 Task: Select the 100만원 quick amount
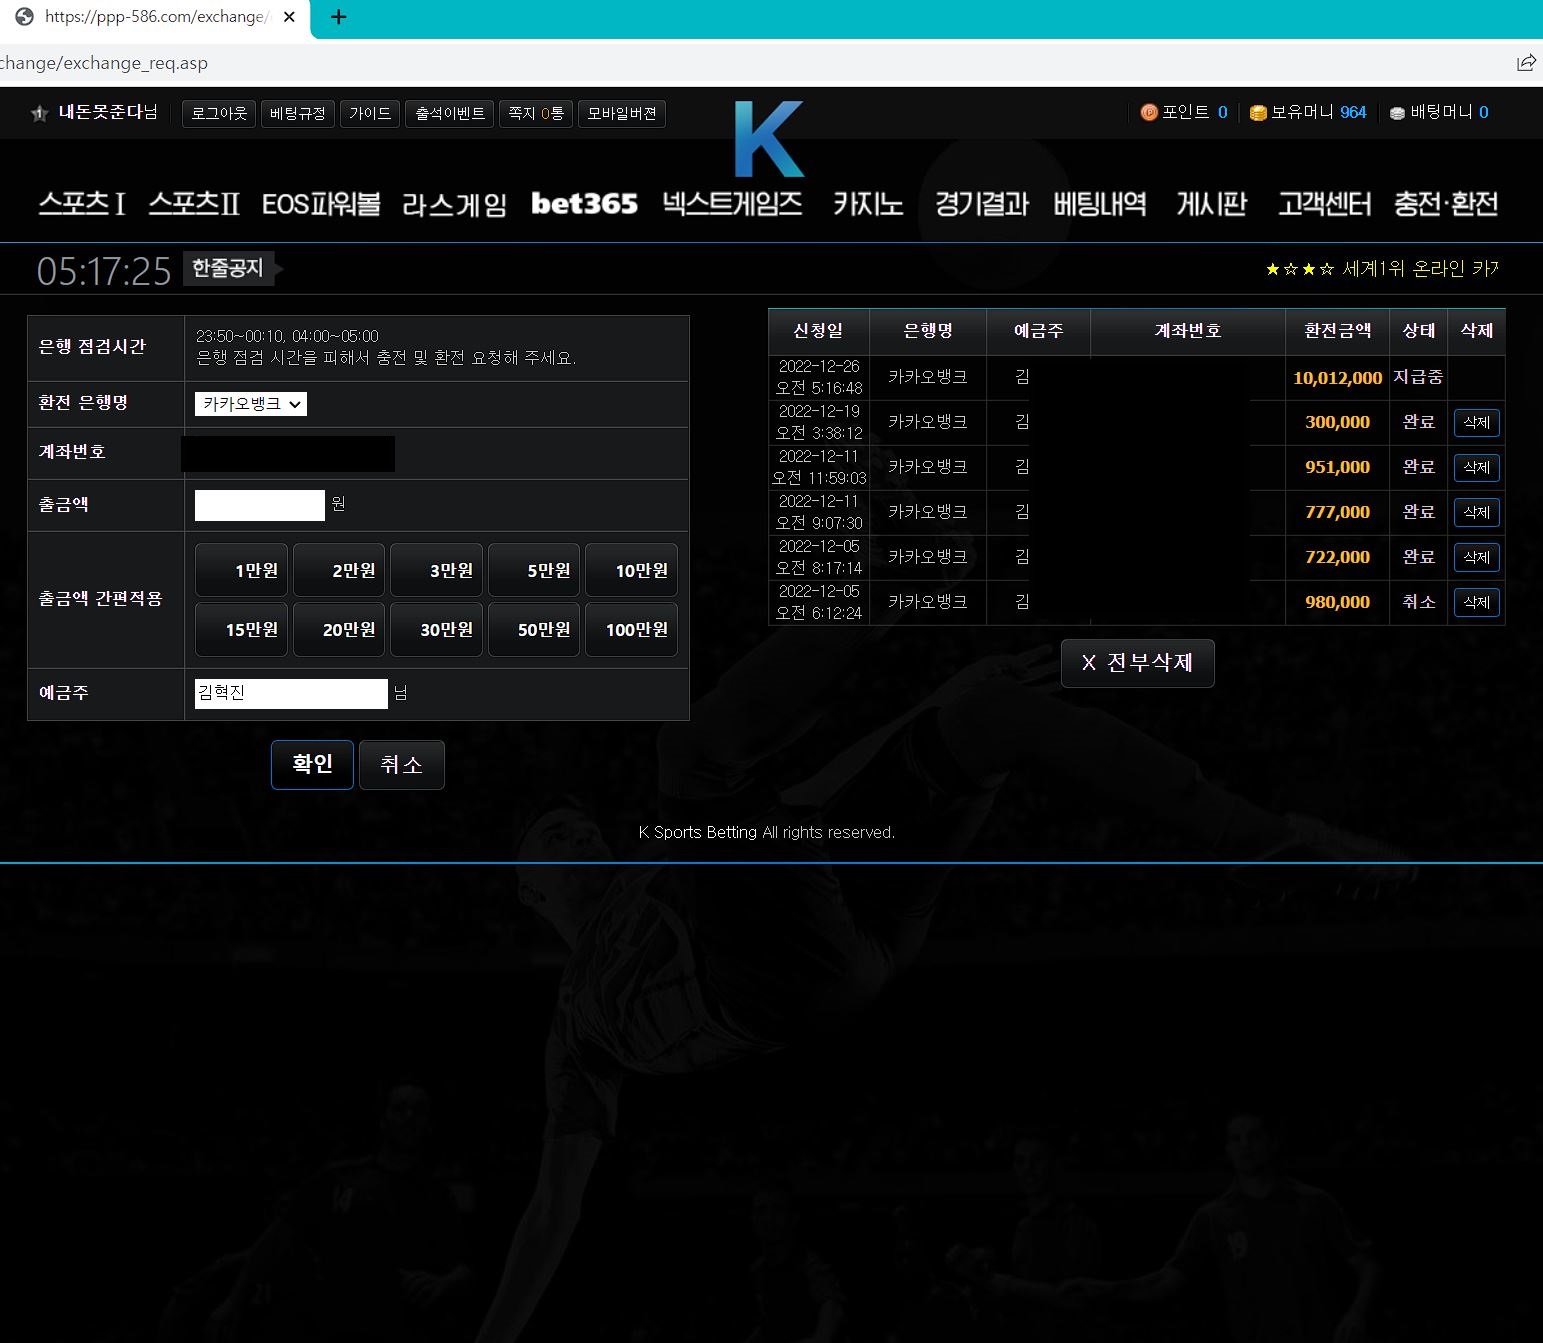(x=631, y=629)
